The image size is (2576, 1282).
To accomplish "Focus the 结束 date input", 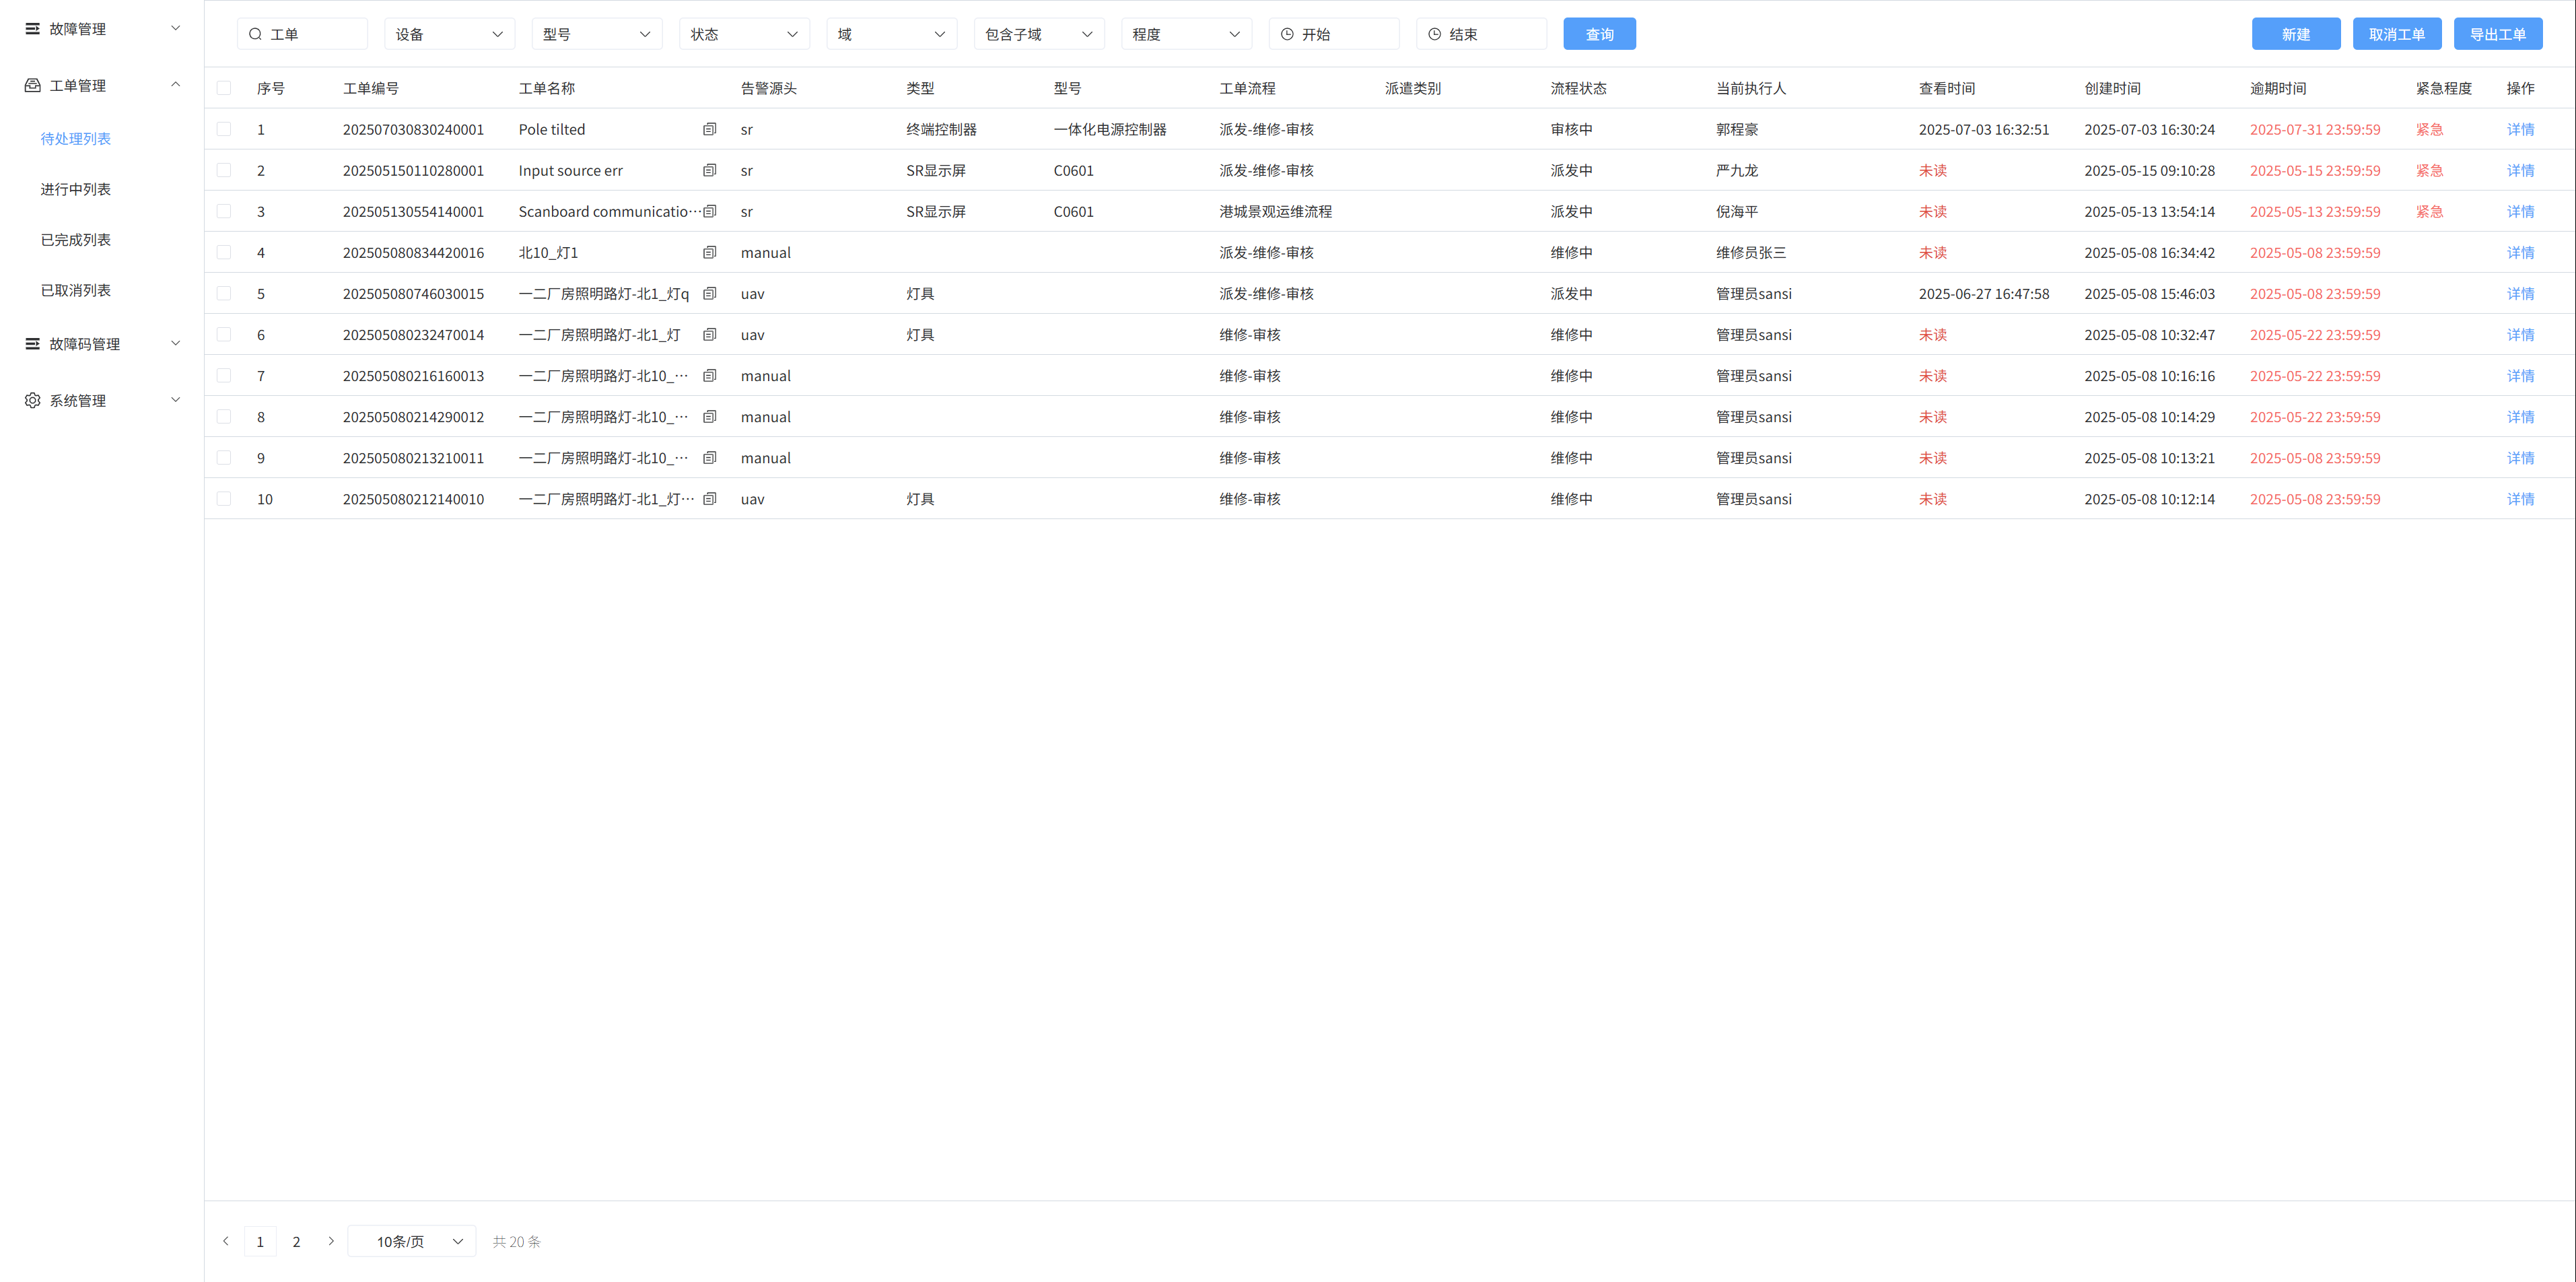I will tap(1481, 34).
